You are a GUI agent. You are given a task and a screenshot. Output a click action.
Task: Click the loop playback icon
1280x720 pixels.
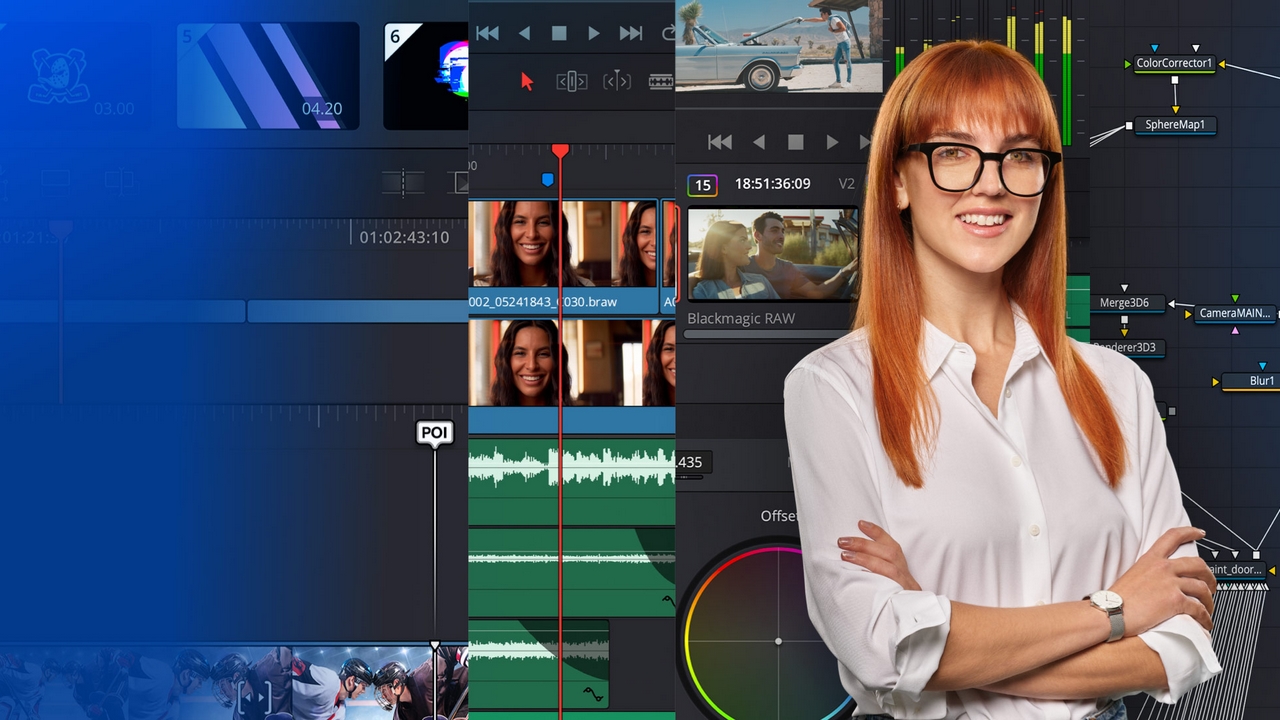(x=668, y=32)
